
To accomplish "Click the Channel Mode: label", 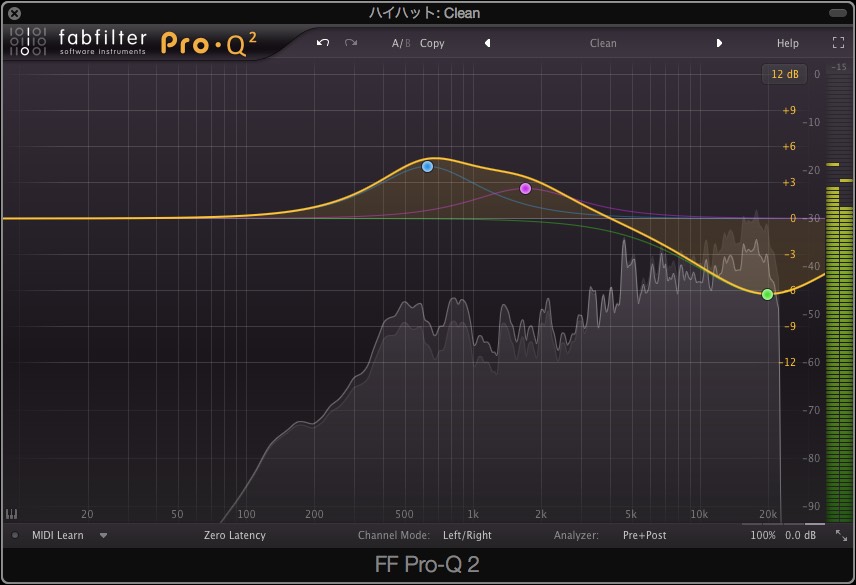I will [394, 535].
